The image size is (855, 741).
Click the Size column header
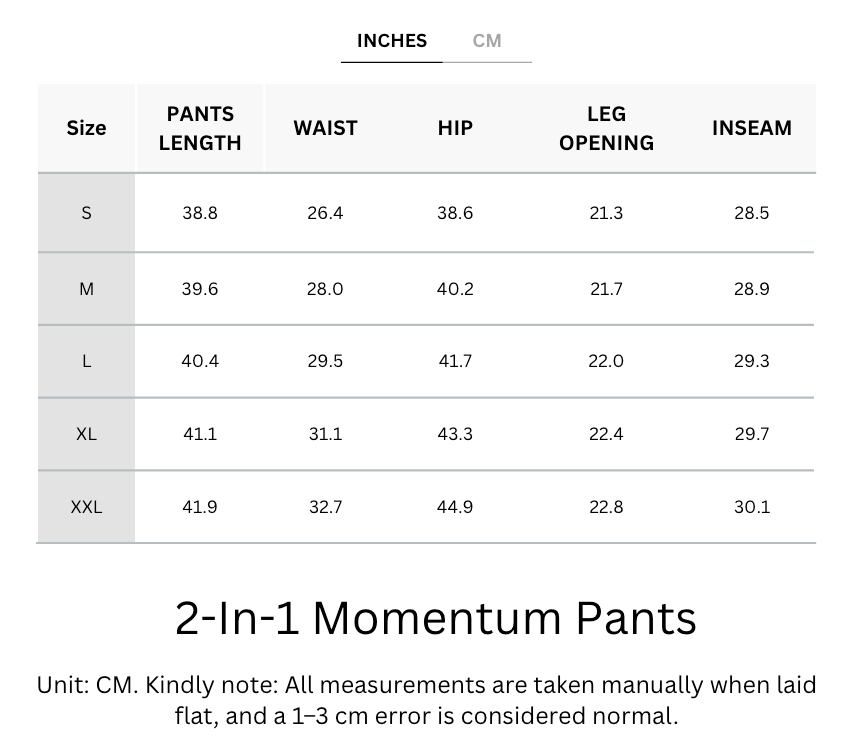(86, 128)
